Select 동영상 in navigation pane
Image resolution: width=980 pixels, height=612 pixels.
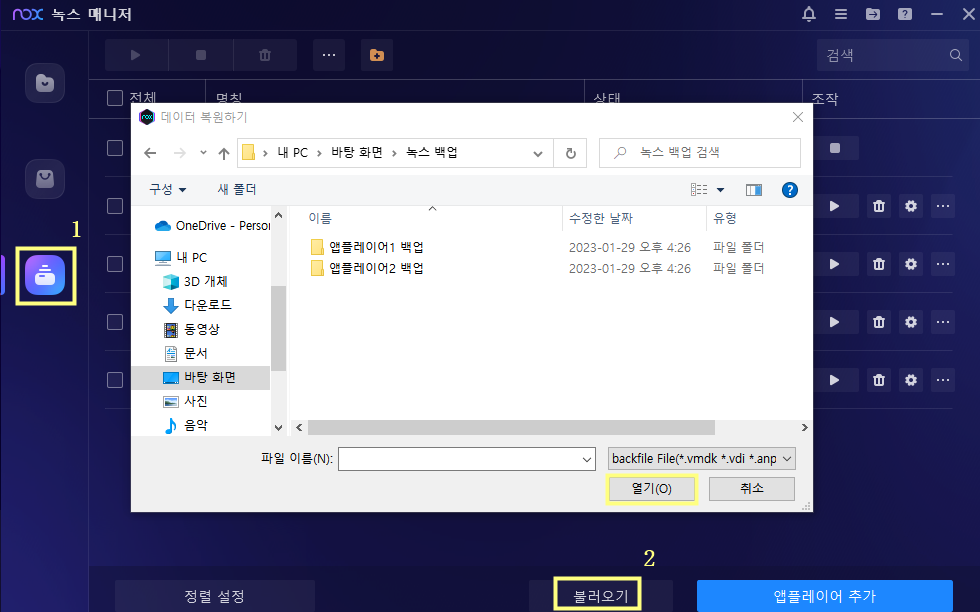click(192, 329)
